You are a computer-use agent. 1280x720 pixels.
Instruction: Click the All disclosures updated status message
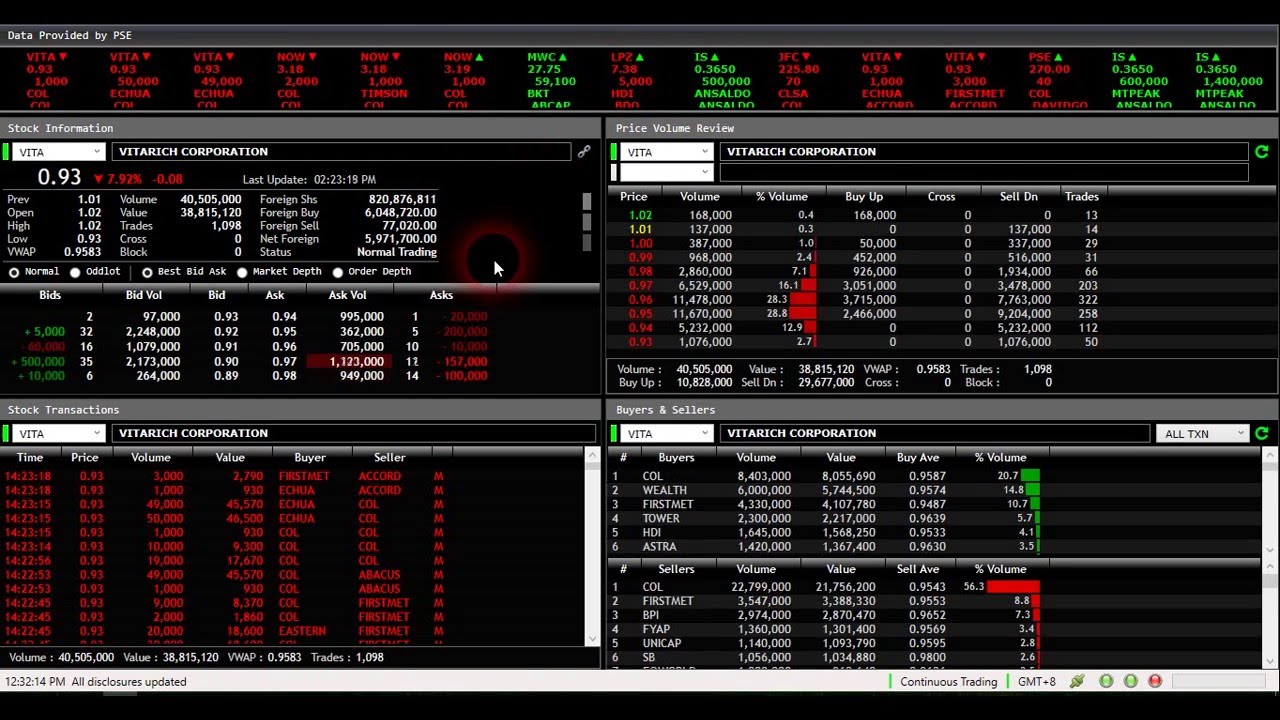click(x=129, y=682)
